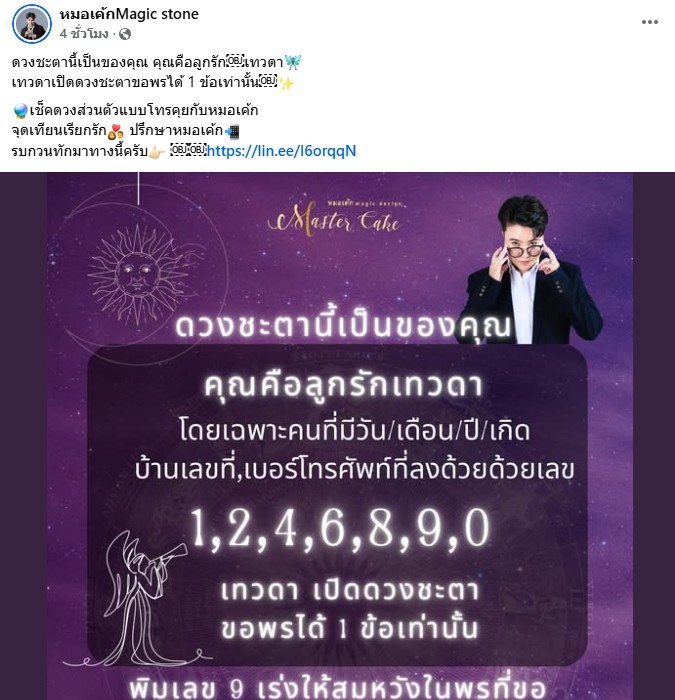
Task: Click the mobile phone emoji after ปรึกษาหมอเค้ก
Action: tap(232, 131)
